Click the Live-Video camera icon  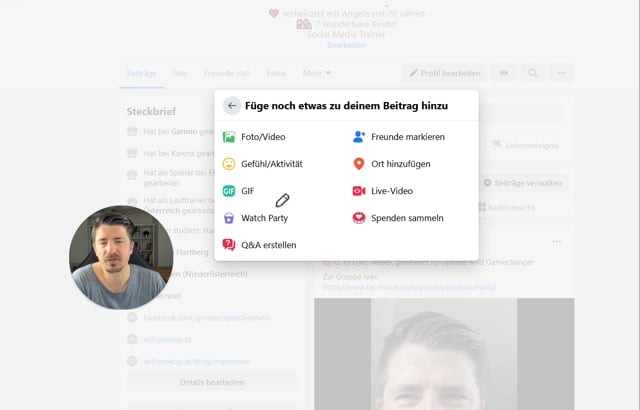coord(359,191)
